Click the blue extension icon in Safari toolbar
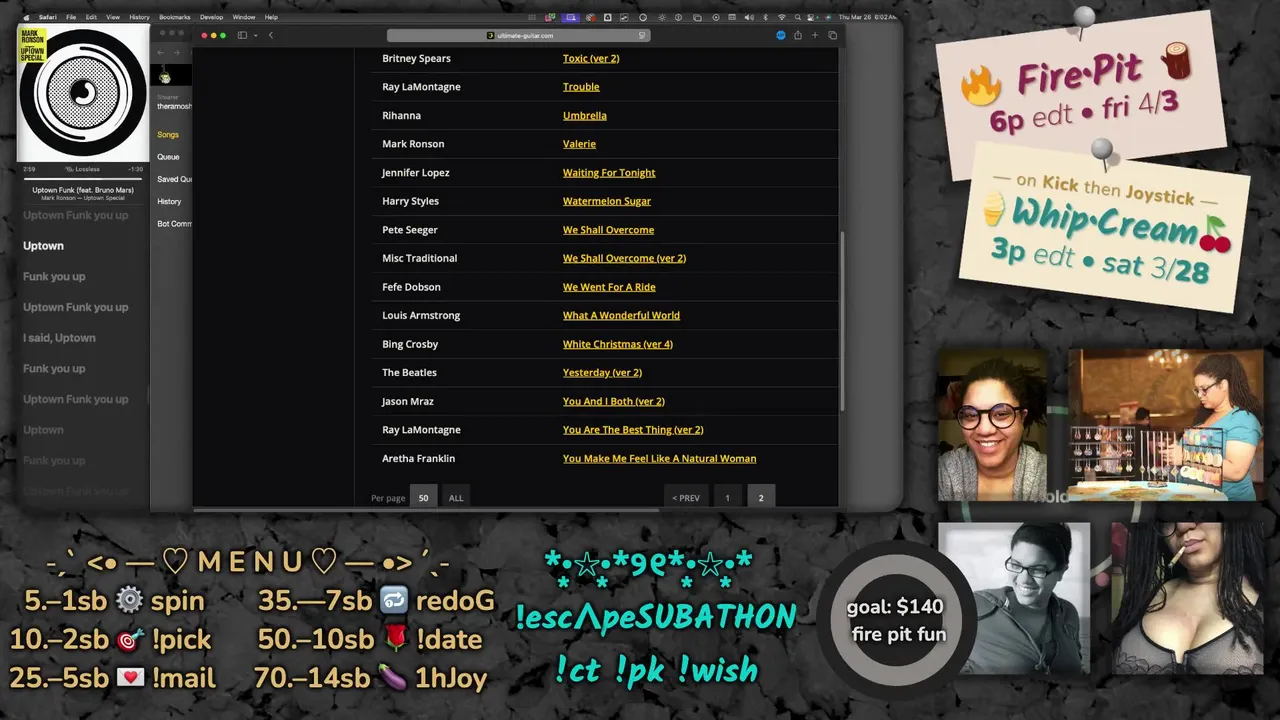The image size is (1280, 720). pos(781,35)
